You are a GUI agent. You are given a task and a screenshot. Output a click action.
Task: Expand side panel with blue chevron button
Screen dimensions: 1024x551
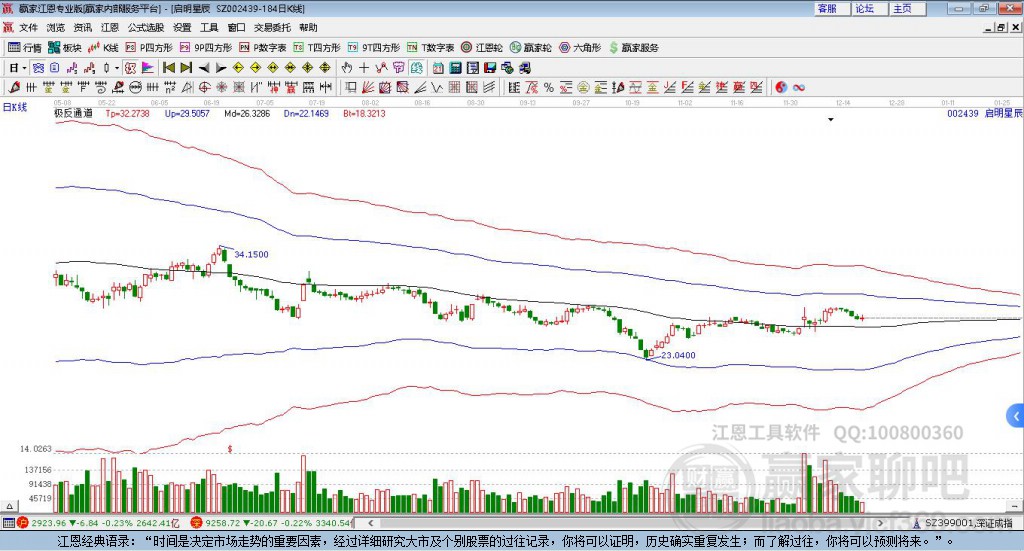(1016, 415)
